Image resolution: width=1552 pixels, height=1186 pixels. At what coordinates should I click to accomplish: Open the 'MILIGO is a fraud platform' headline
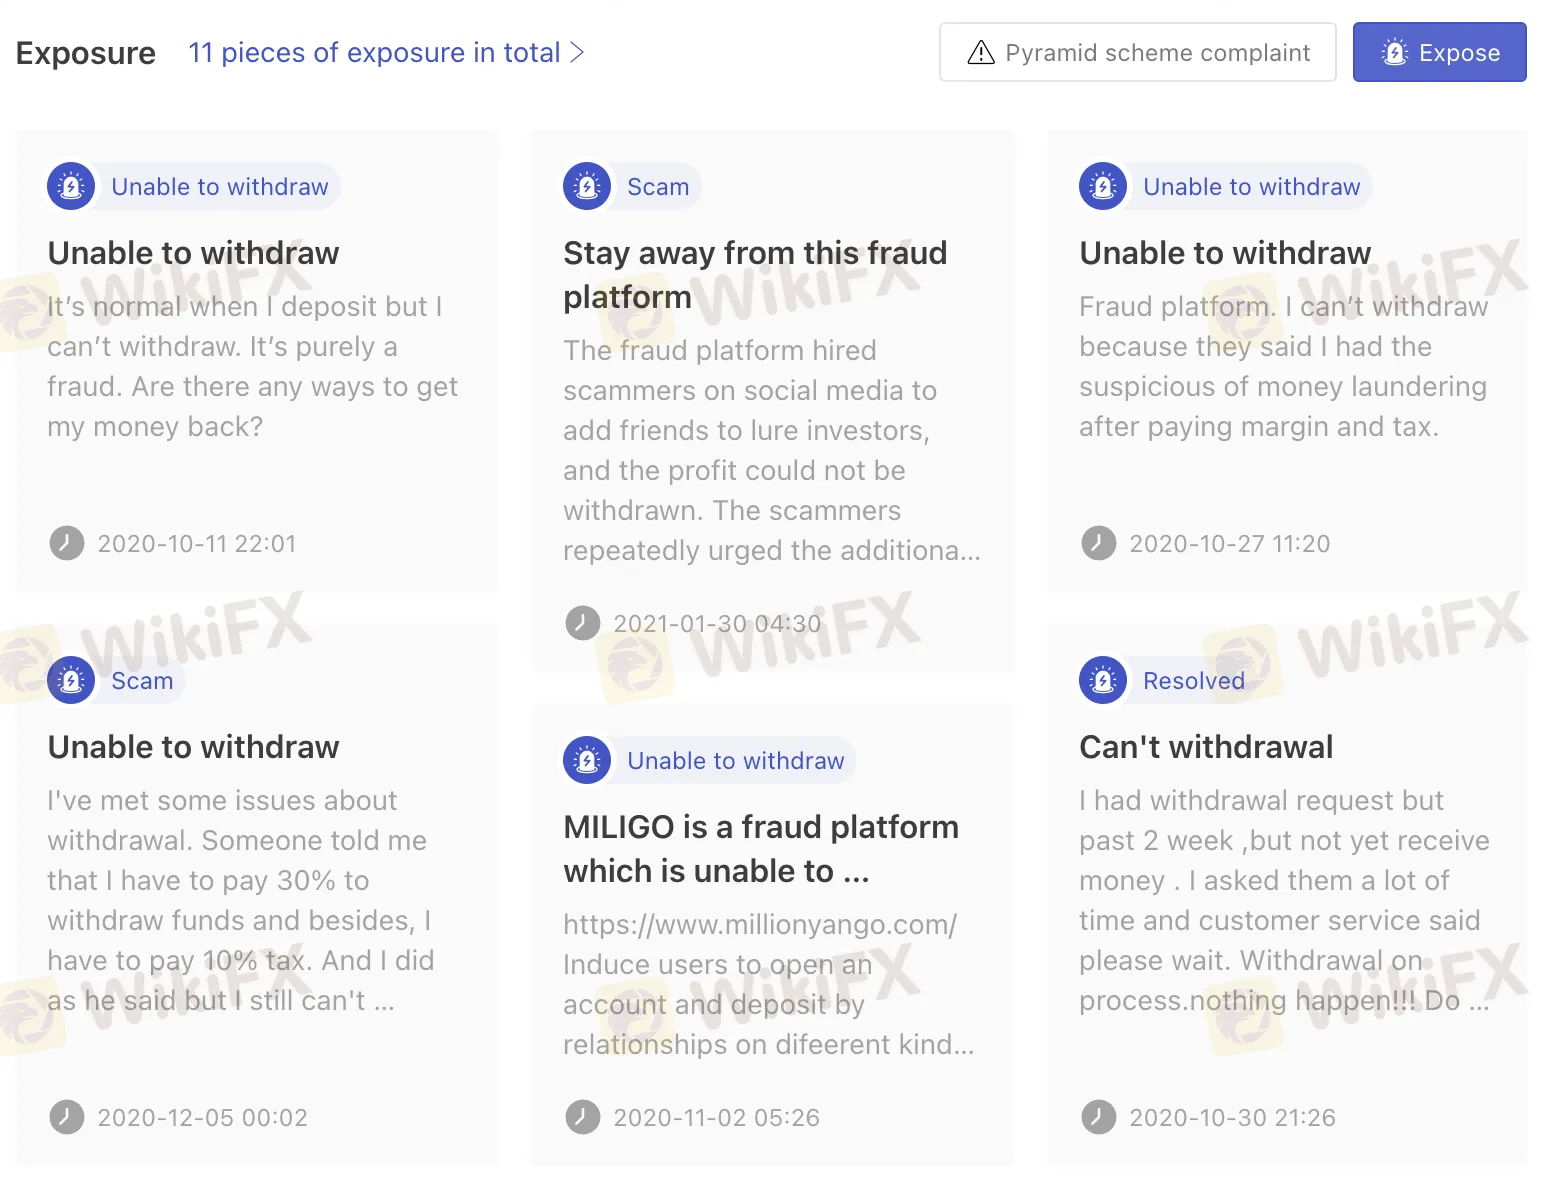tap(760, 849)
